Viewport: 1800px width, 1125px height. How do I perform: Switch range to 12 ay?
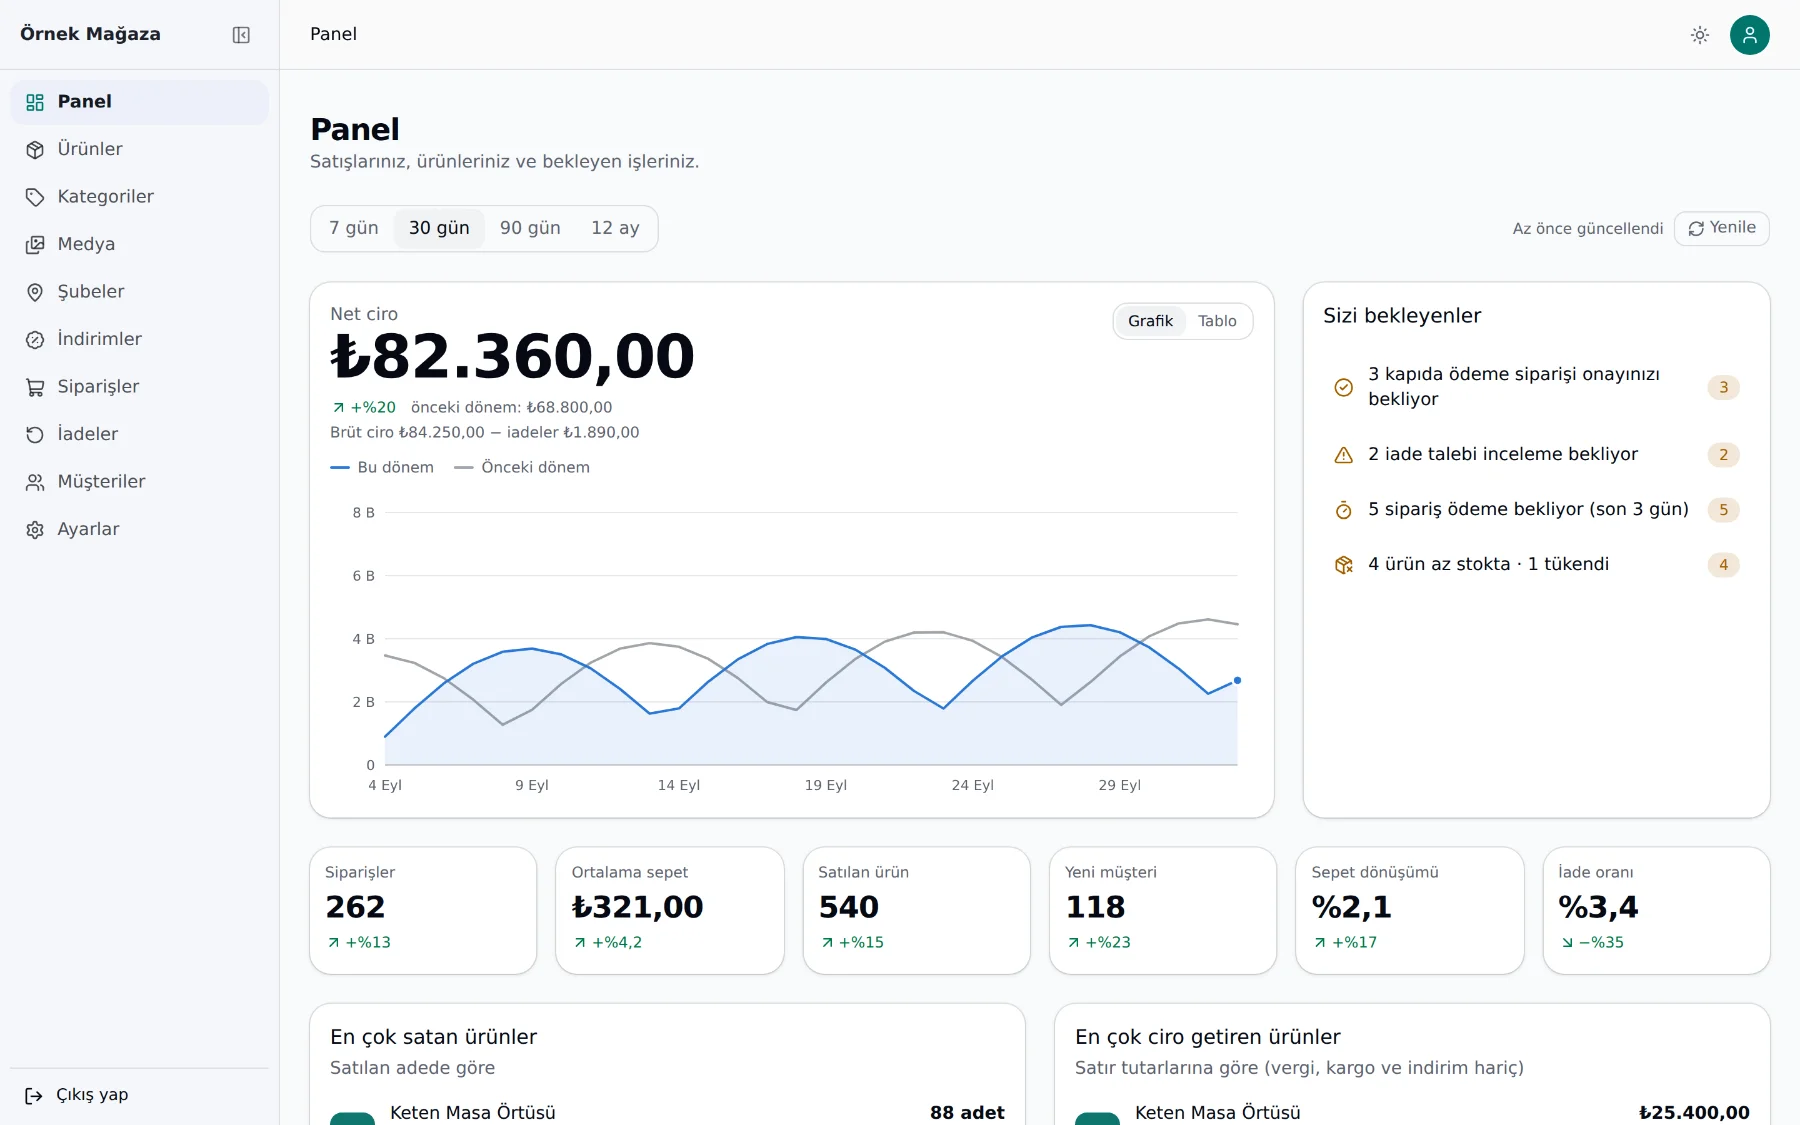(x=615, y=228)
